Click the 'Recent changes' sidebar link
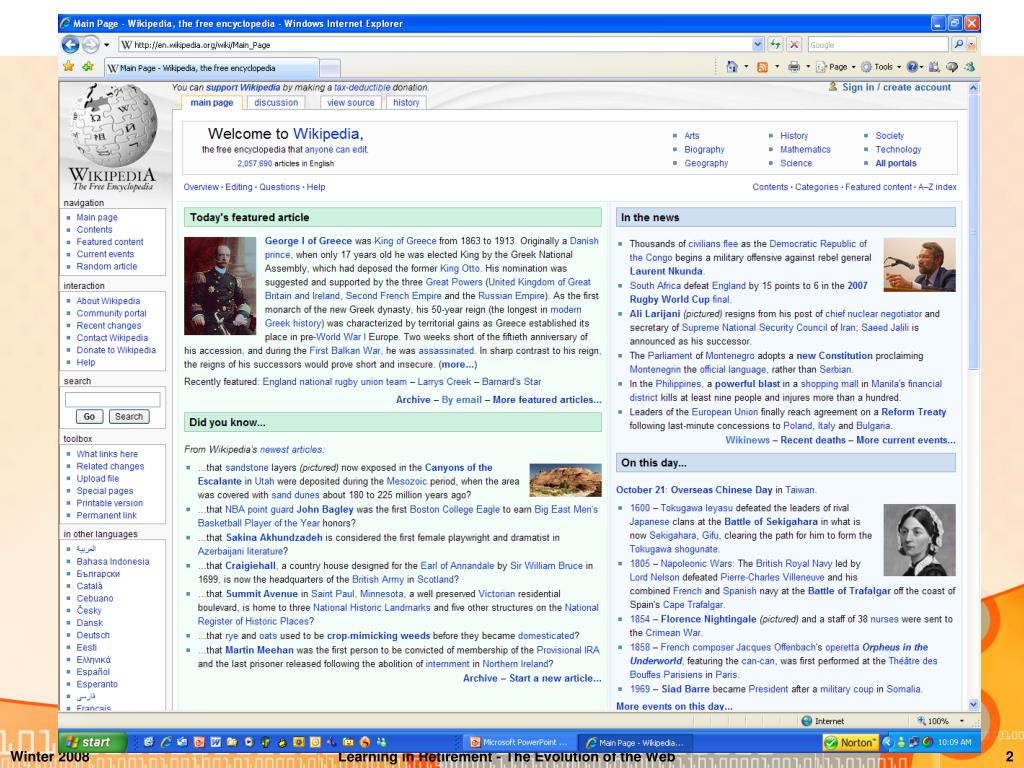The height and width of the screenshot is (768, 1024). 108,326
